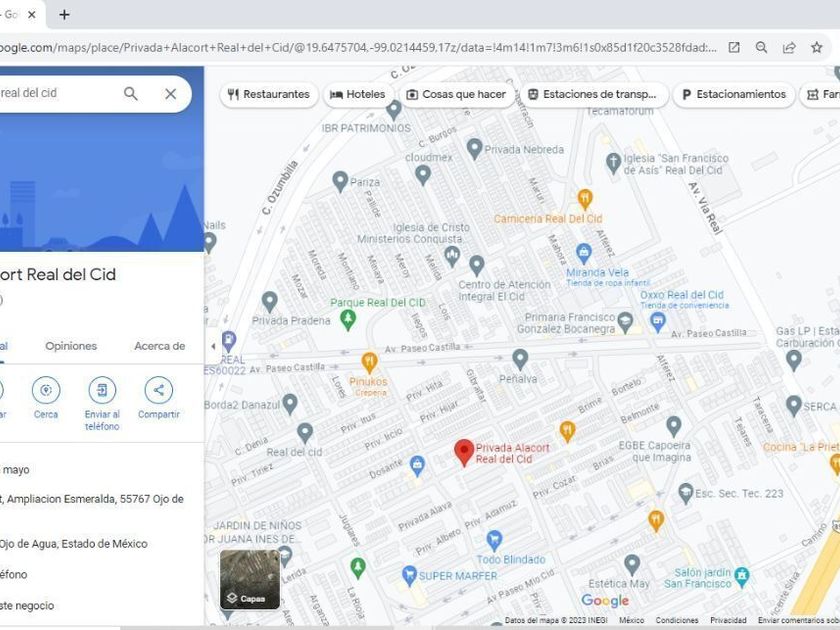Bookmark this page with star icon
This screenshot has width=840, height=630.
(817, 47)
